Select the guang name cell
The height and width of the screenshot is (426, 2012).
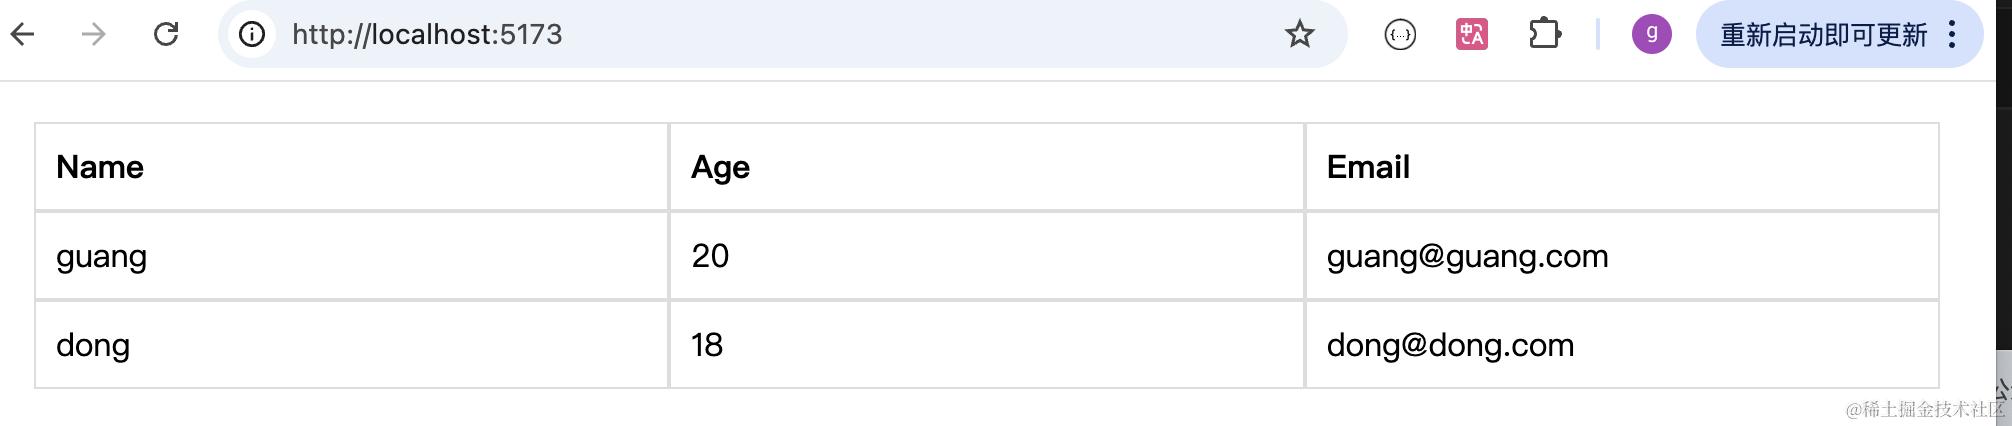pos(102,256)
